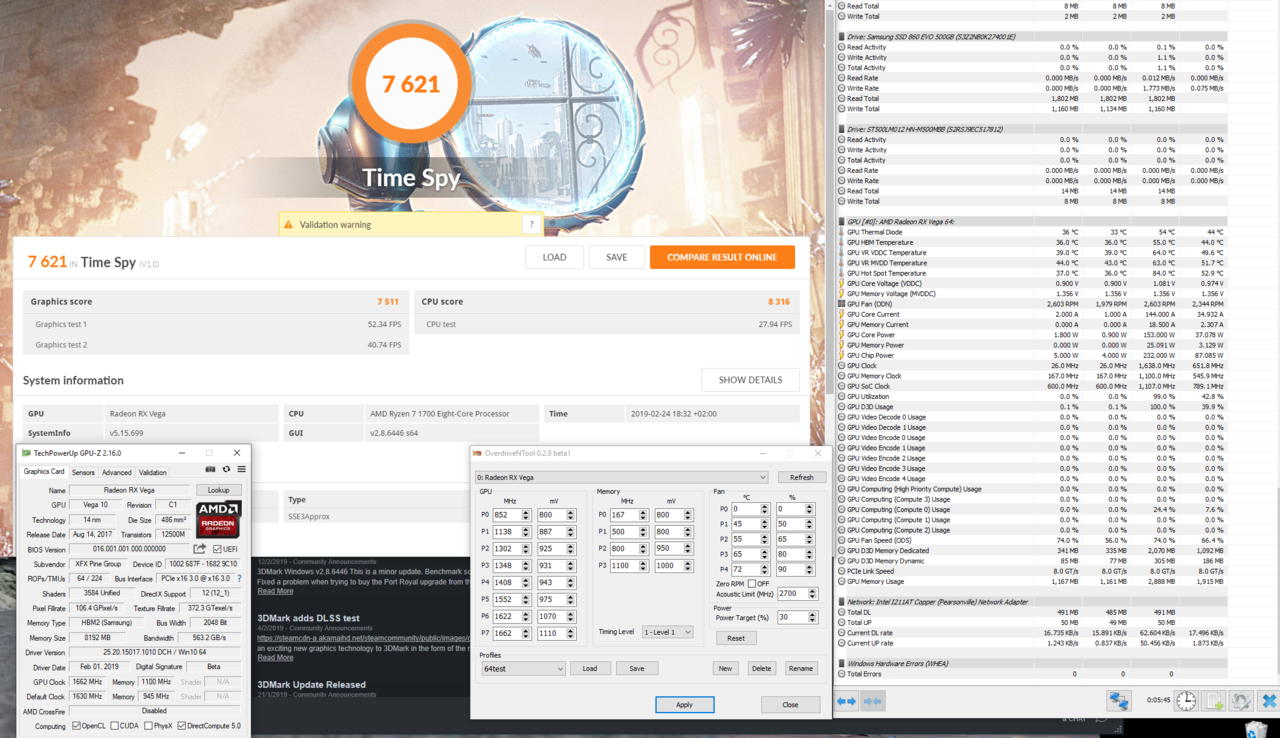
Task: Adjust Fan P4 percent spinner
Action: (810, 569)
